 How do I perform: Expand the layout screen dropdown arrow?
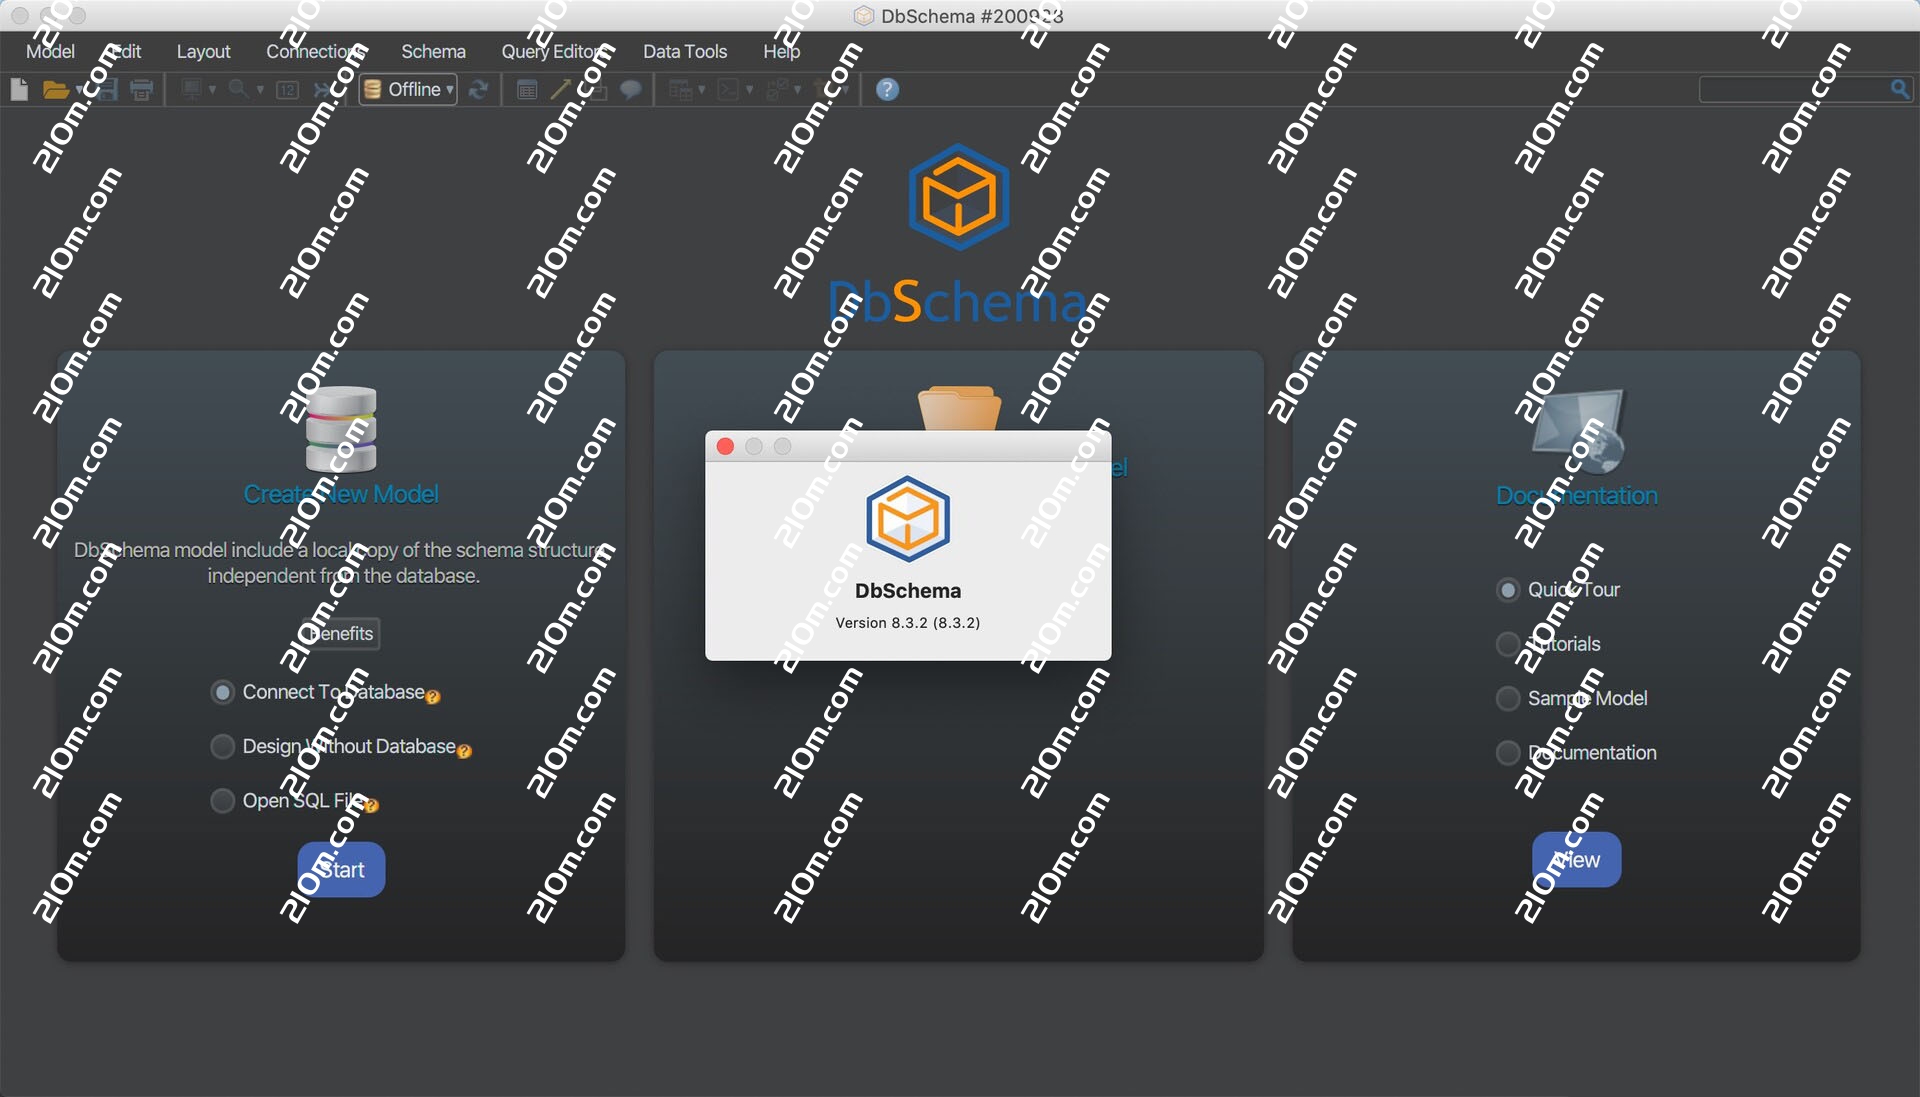[x=212, y=90]
